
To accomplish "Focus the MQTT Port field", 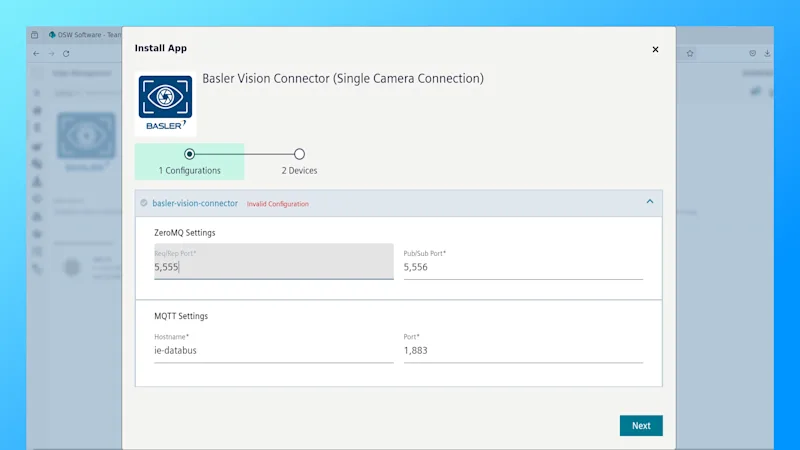I will (x=523, y=346).
